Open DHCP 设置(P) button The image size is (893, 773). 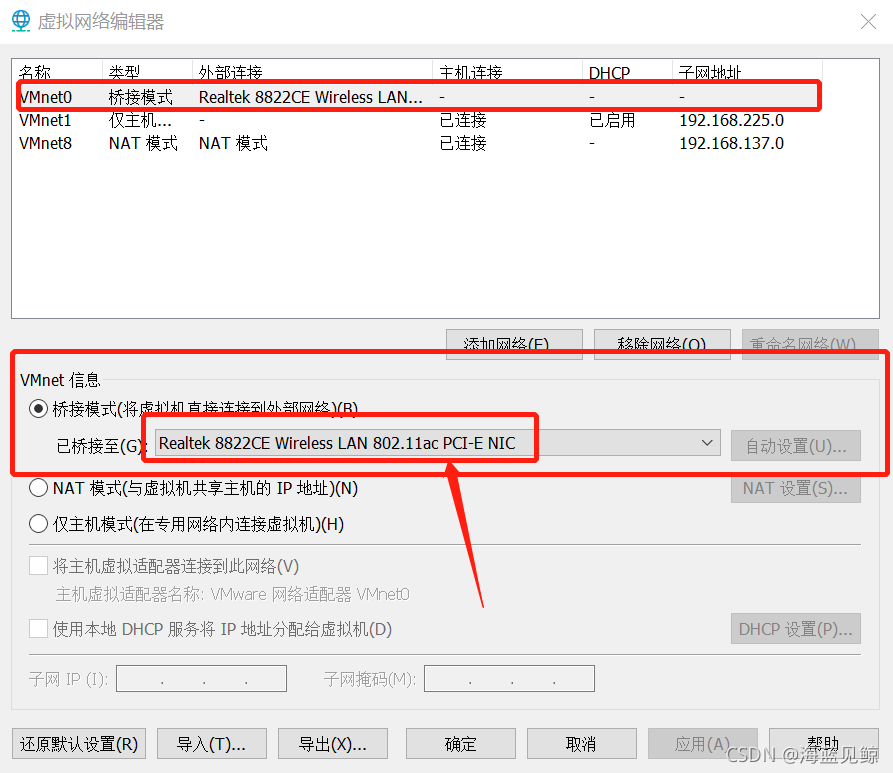click(x=796, y=629)
